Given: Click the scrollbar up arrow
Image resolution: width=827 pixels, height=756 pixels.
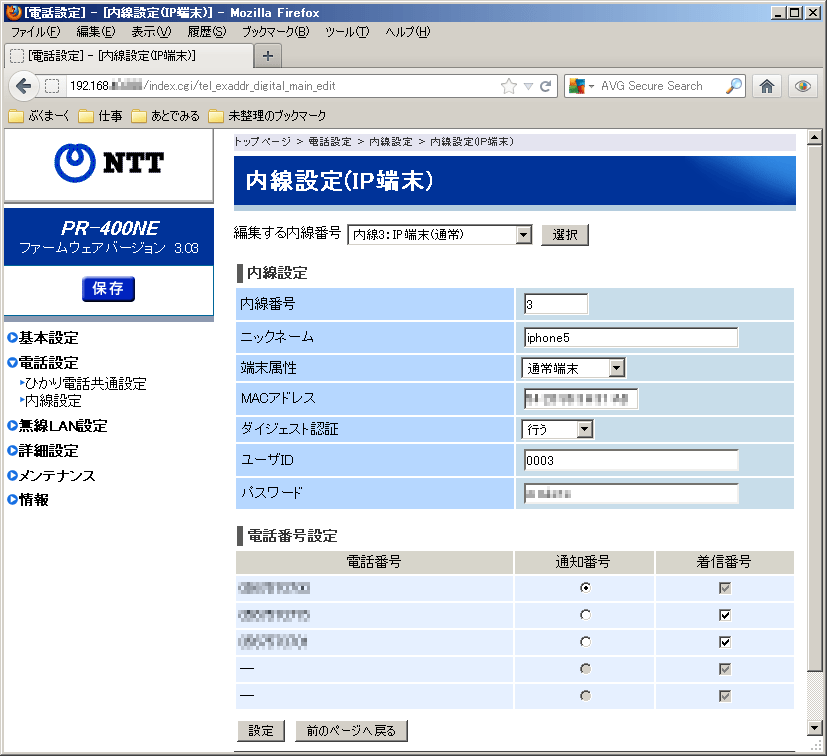Looking at the screenshot, I should [x=814, y=138].
